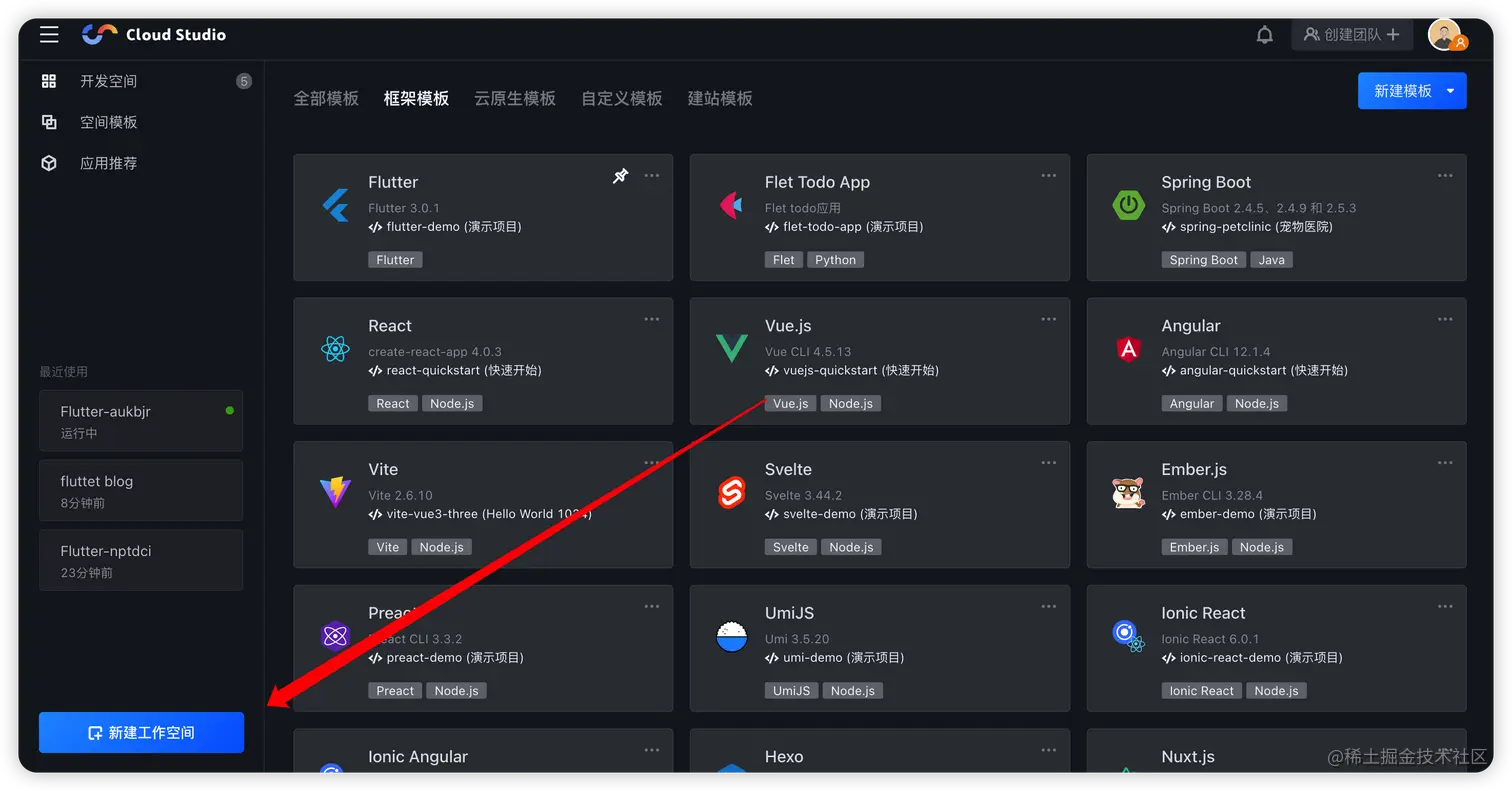
Task: Click the Svelte tag label
Action: point(791,547)
